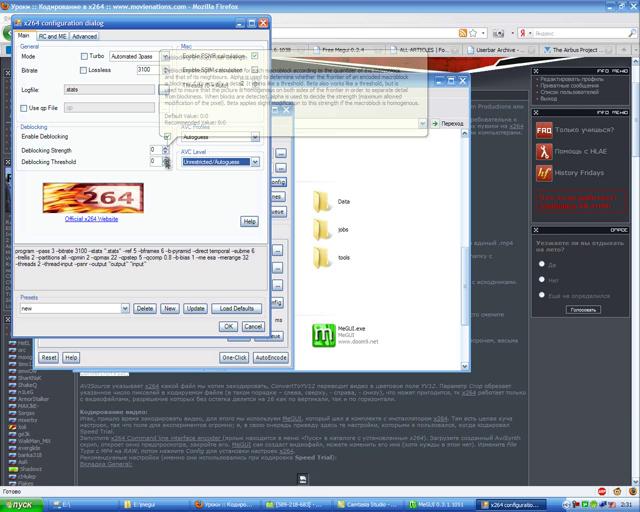This screenshot has height=512, width=640.
Task: Select the MeGUI.exe application icon
Action: 324,335
